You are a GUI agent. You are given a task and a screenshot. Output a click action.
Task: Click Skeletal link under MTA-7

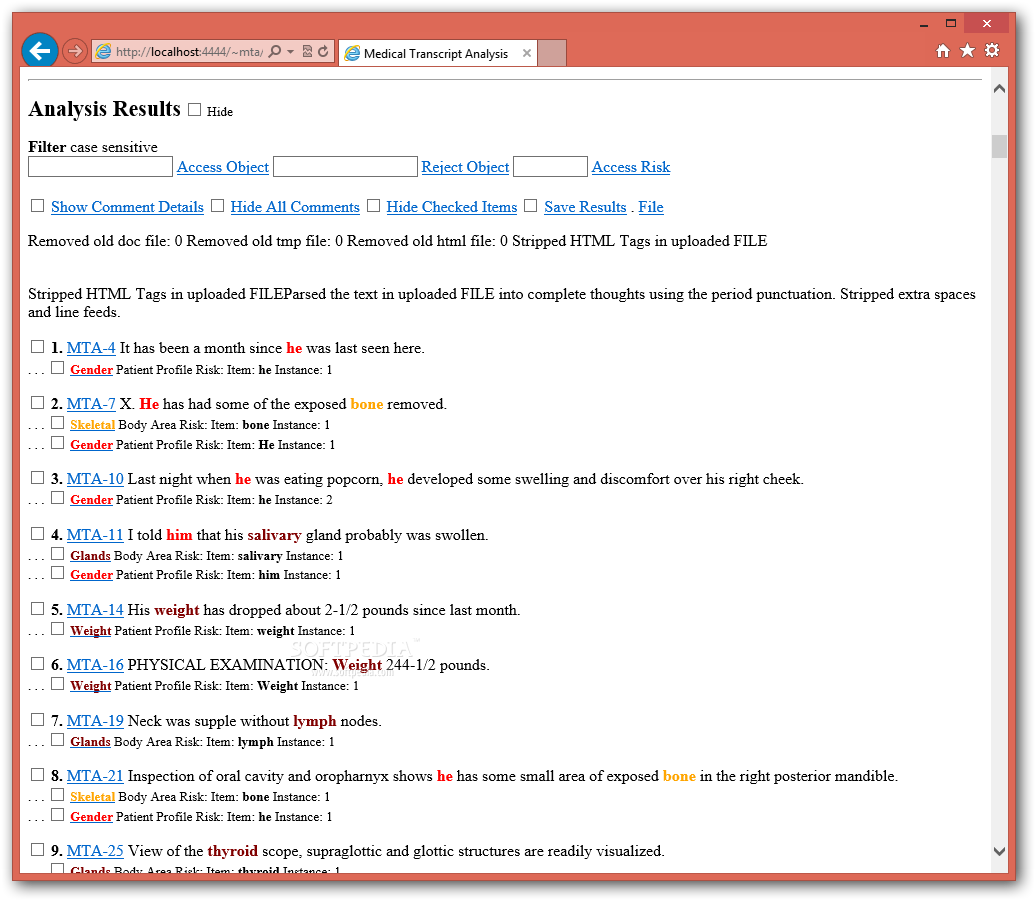tap(92, 425)
